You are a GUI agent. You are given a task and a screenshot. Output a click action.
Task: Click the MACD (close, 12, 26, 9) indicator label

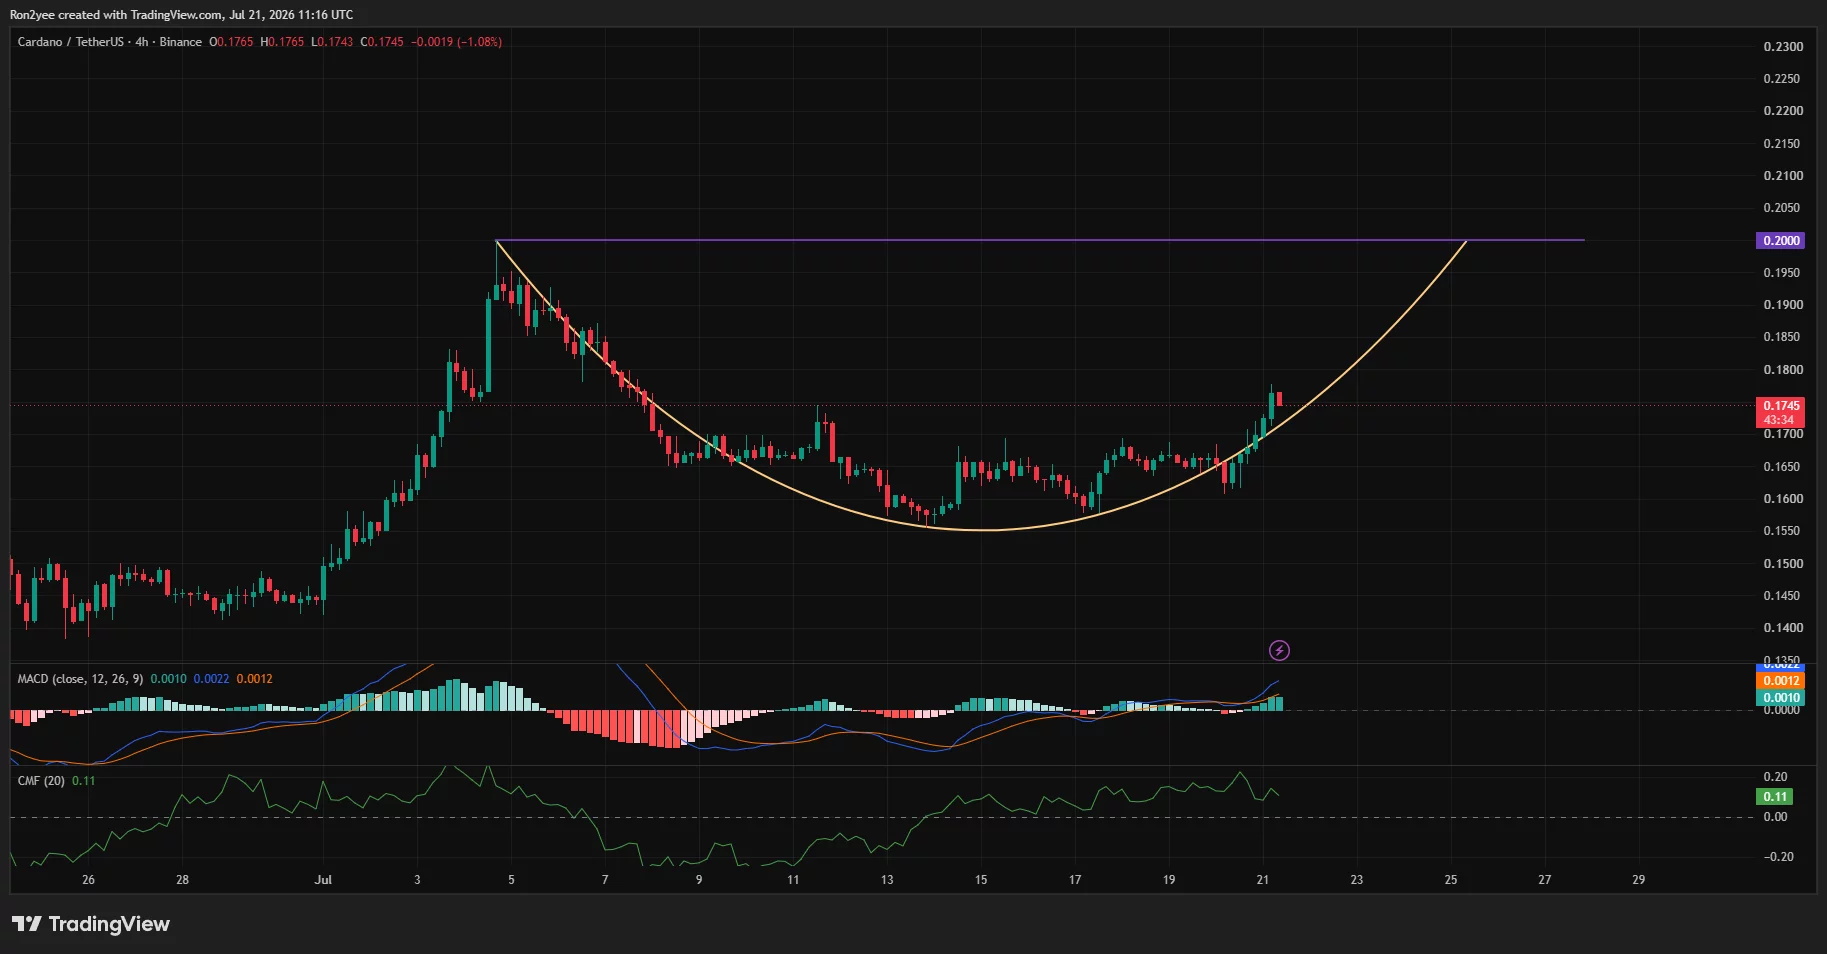[80, 679]
